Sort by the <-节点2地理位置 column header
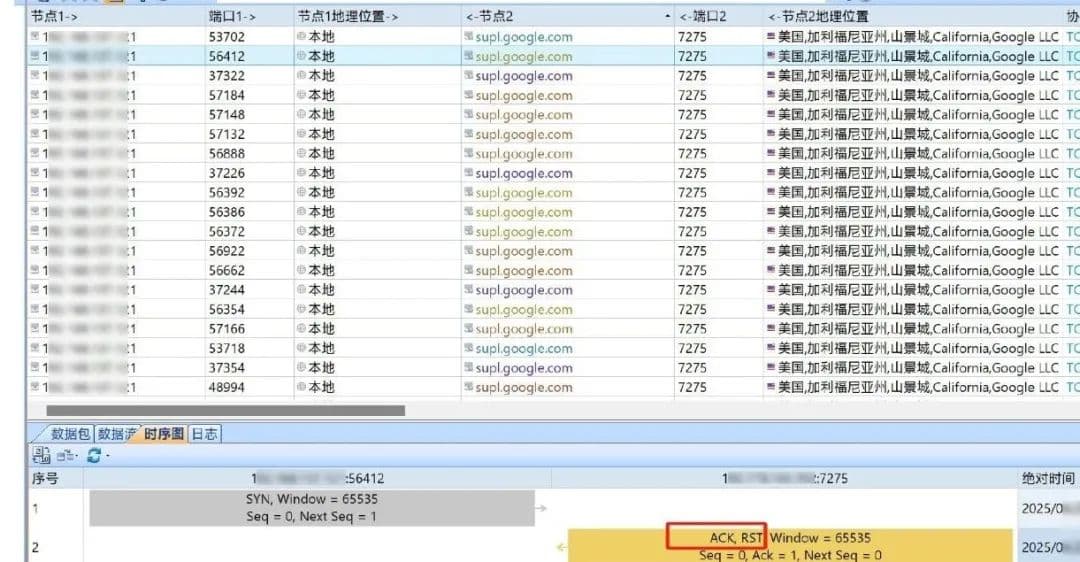This screenshot has height=562, width=1080. point(913,16)
